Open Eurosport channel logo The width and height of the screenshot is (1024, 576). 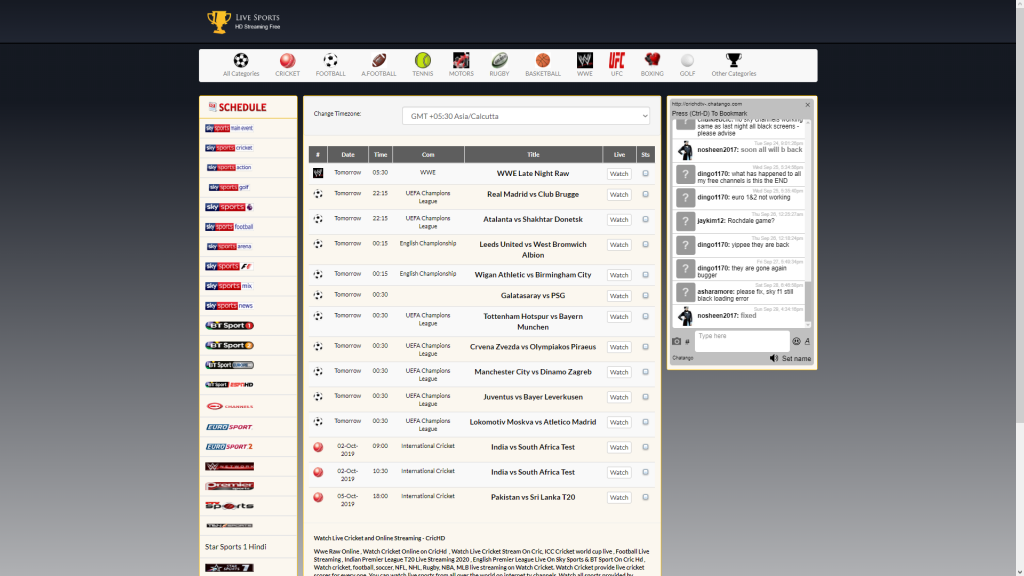[x=229, y=426]
